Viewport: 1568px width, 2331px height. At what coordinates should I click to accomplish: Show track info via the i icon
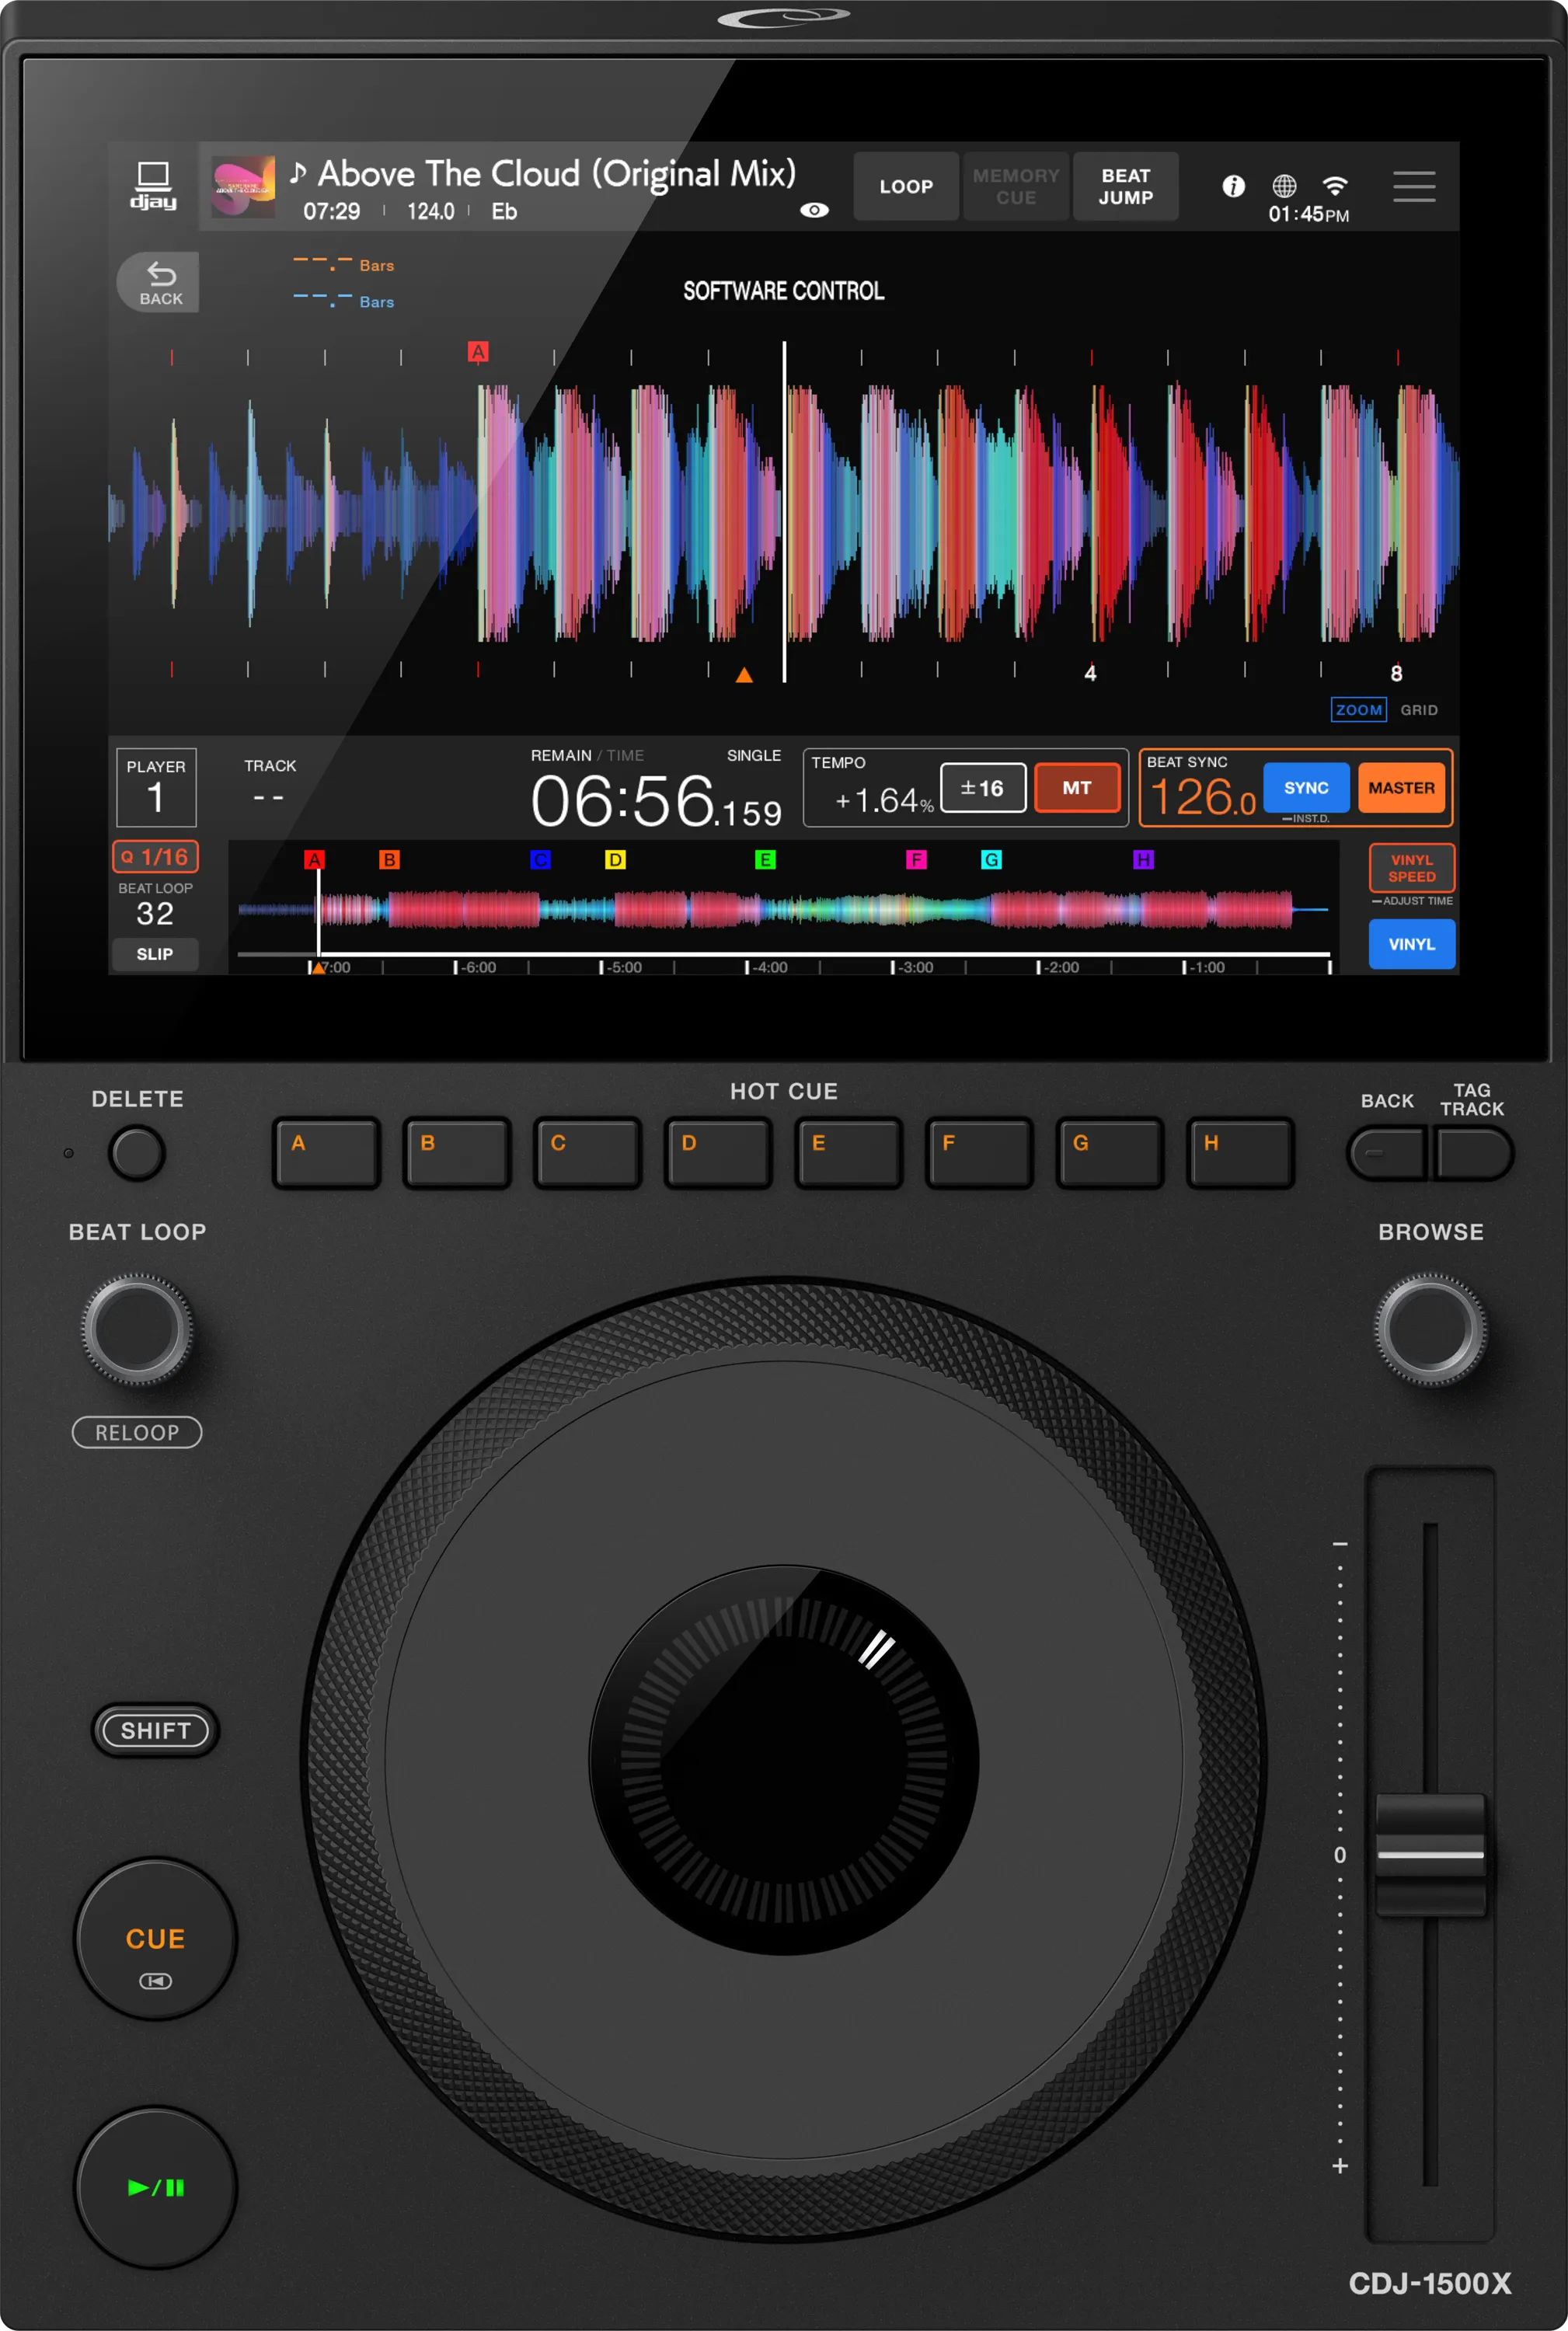(1233, 186)
